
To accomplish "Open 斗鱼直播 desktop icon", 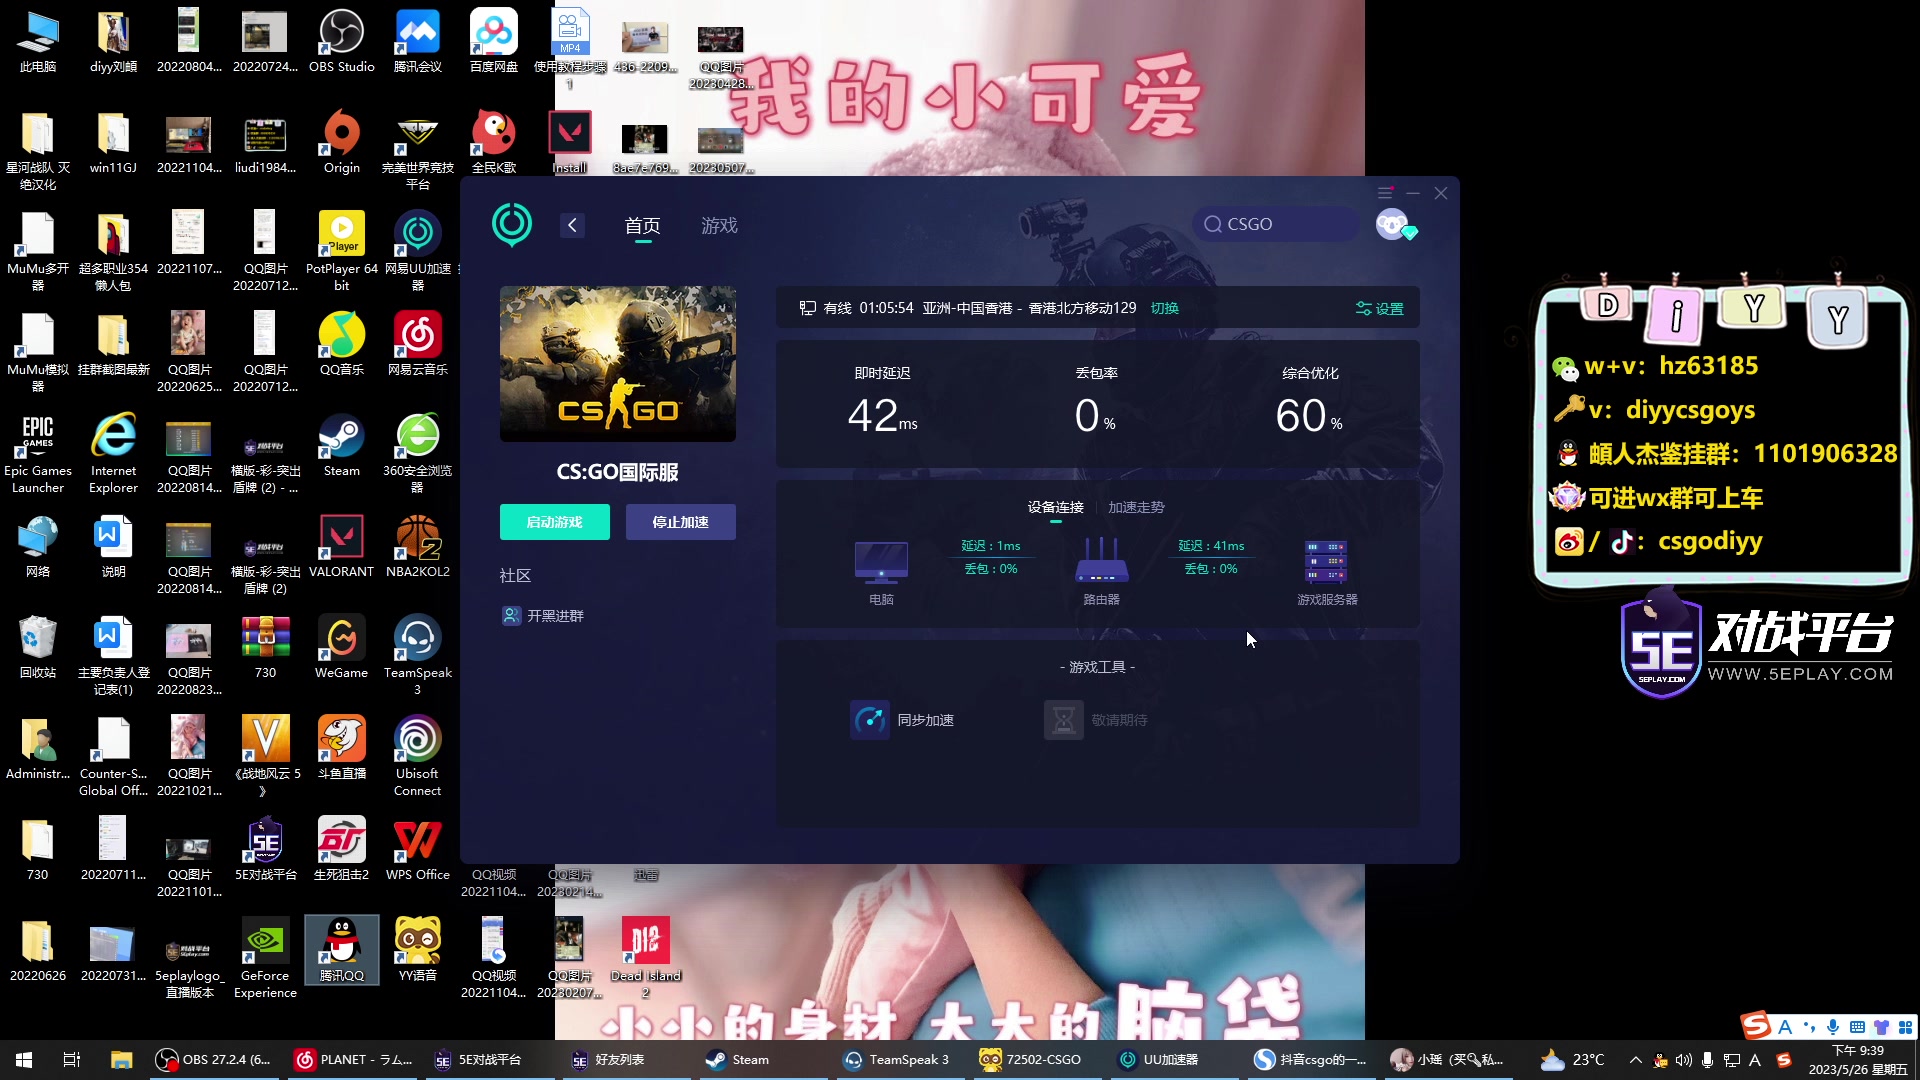I will coord(341,749).
